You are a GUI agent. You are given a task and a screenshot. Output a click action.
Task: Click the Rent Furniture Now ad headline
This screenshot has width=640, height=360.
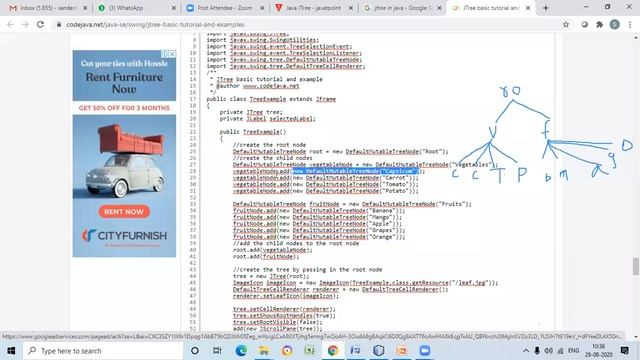[x=124, y=83]
